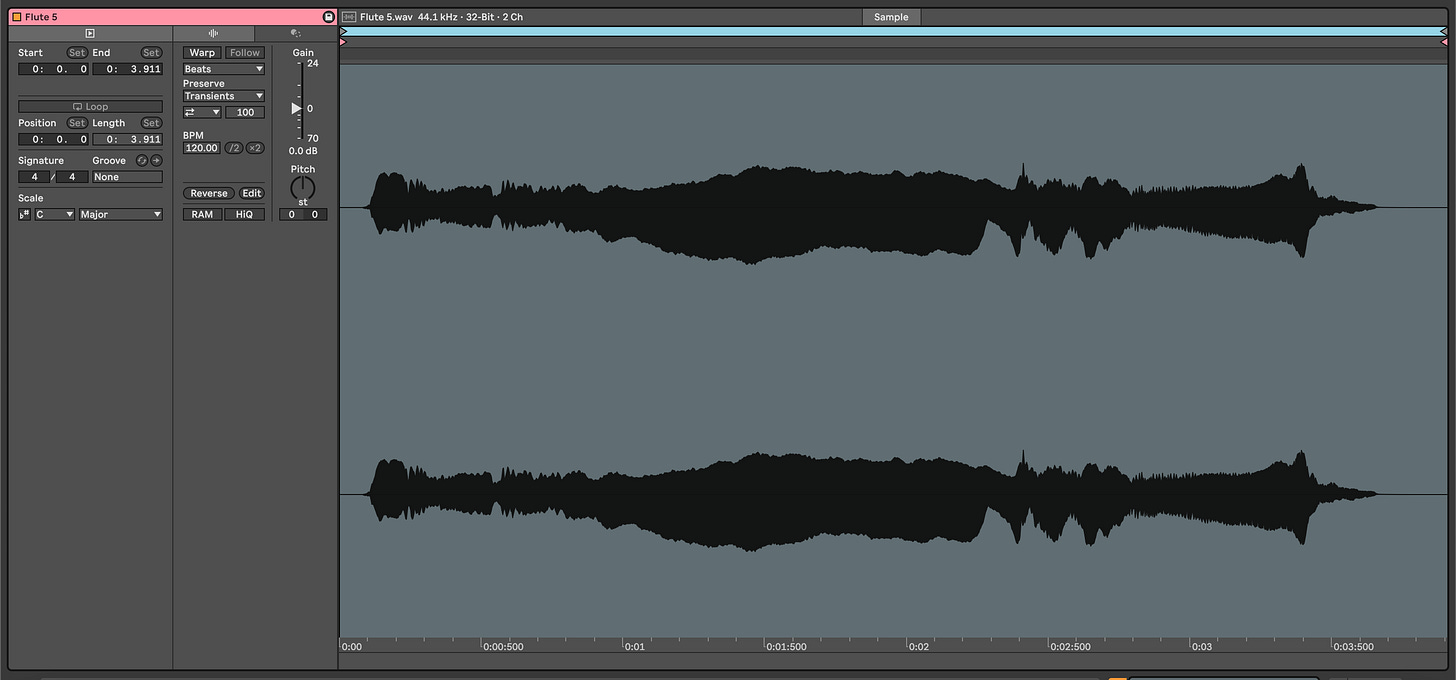Click the waveform icon beside Flute 5.wav
The image size is (1456, 680).
pyautogui.click(x=349, y=17)
